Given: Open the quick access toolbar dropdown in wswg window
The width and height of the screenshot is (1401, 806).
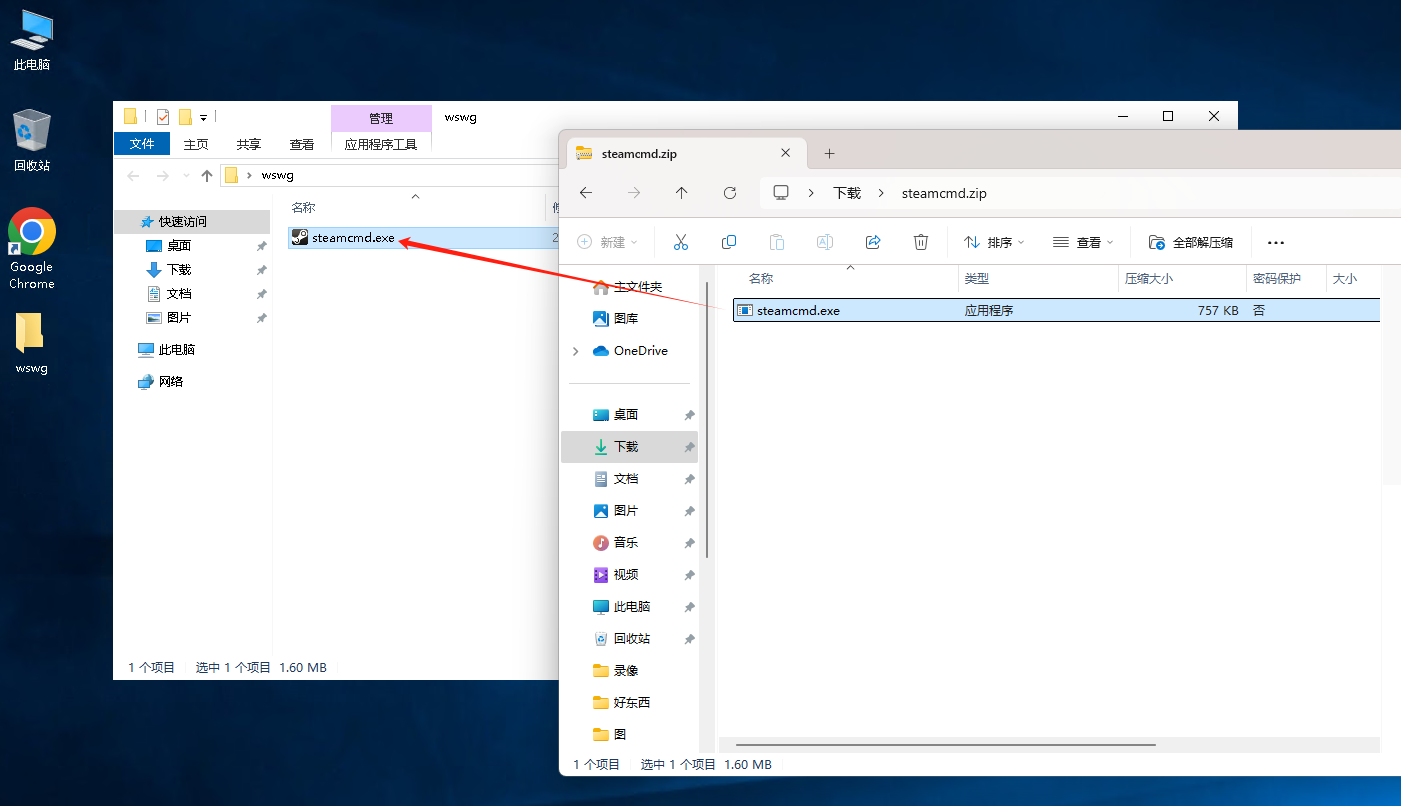Looking at the screenshot, I should coord(203,117).
